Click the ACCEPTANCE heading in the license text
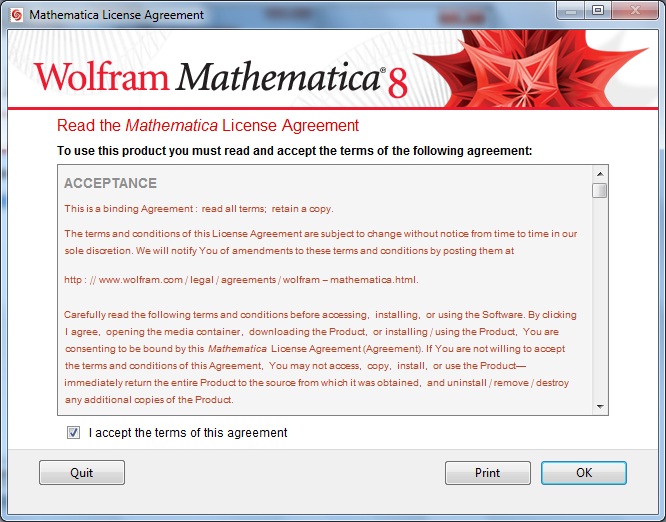The height and width of the screenshot is (522, 666). [110, 183]
